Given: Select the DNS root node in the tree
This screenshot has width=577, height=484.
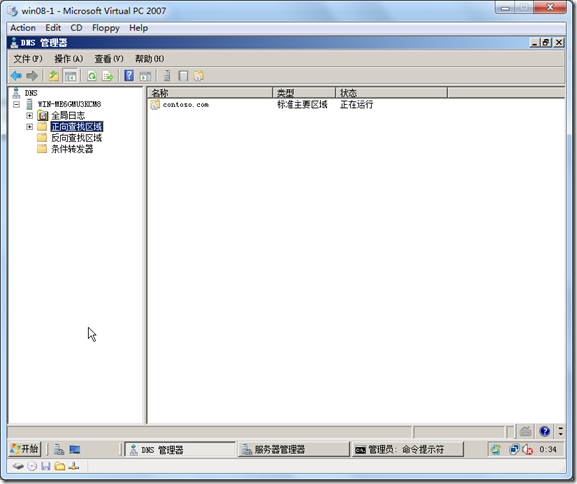Looking at the screenshot, I should coord(31,93).
